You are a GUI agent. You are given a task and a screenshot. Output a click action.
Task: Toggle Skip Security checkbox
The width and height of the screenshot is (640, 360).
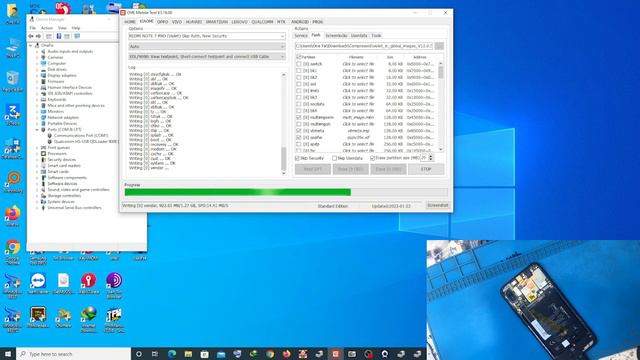click(298, 158)
